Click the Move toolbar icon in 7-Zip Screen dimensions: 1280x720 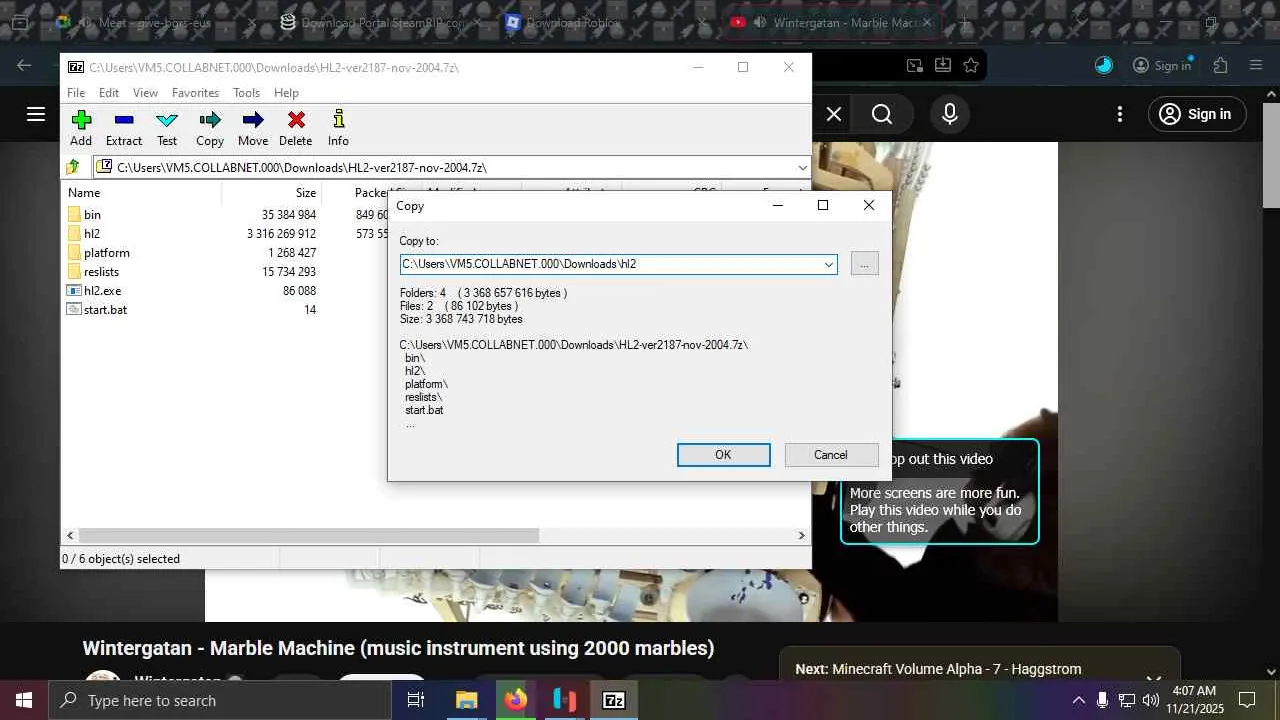point(253,120)
